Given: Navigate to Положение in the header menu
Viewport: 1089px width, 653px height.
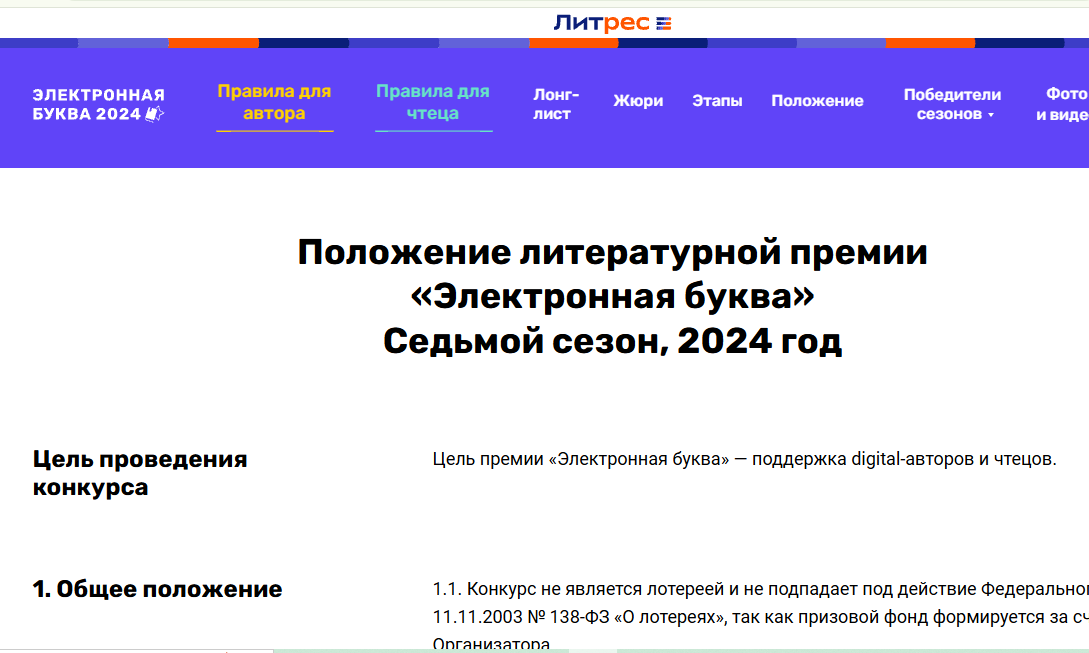Looking at the screenshot, I should (817, 101).
